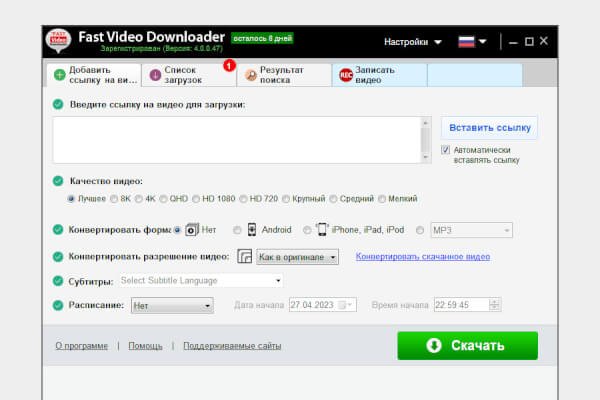The image size is (600, 400).
Task: Select the 8K quality option
Action: click(114, 199)
